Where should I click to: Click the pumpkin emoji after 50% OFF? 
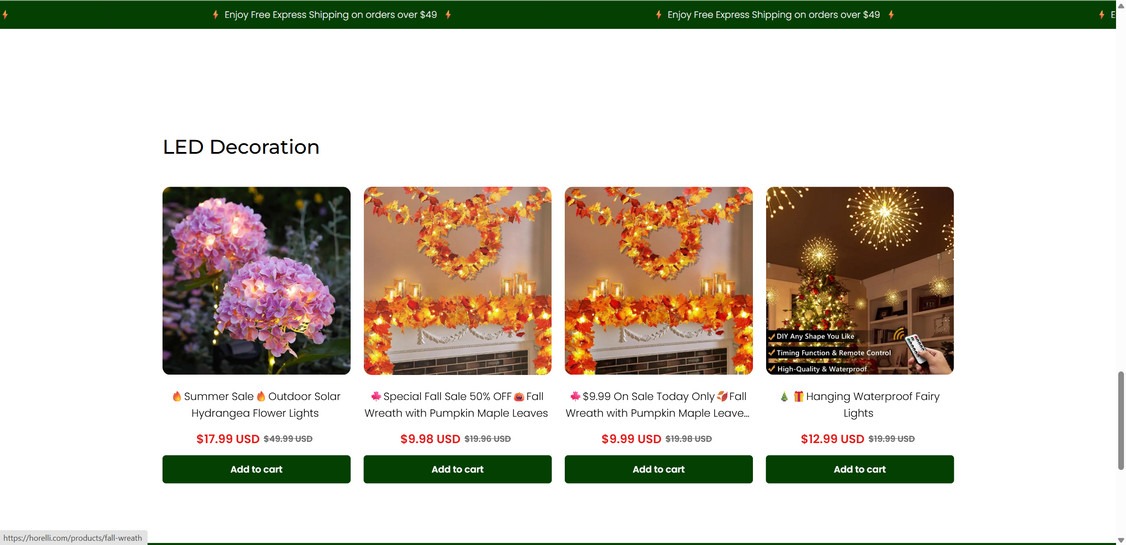coord(519,396)
